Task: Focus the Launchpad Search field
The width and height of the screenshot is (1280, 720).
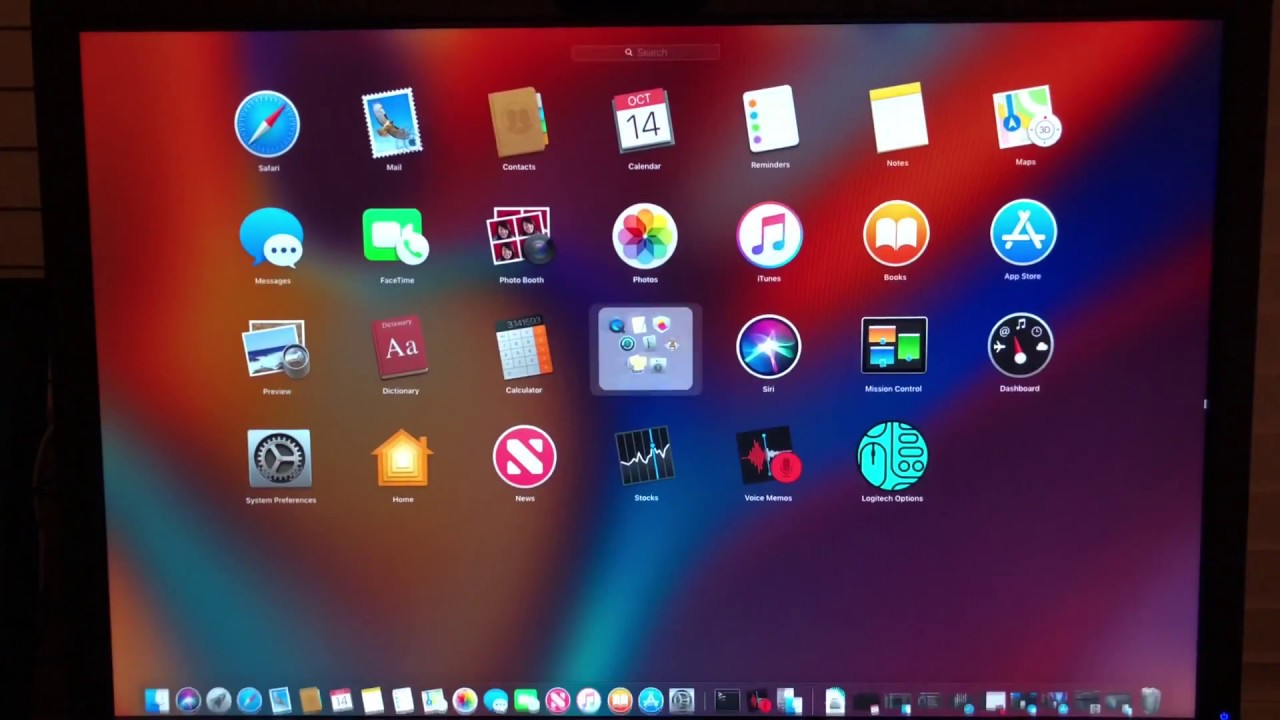Action: (x=645, y=52)
